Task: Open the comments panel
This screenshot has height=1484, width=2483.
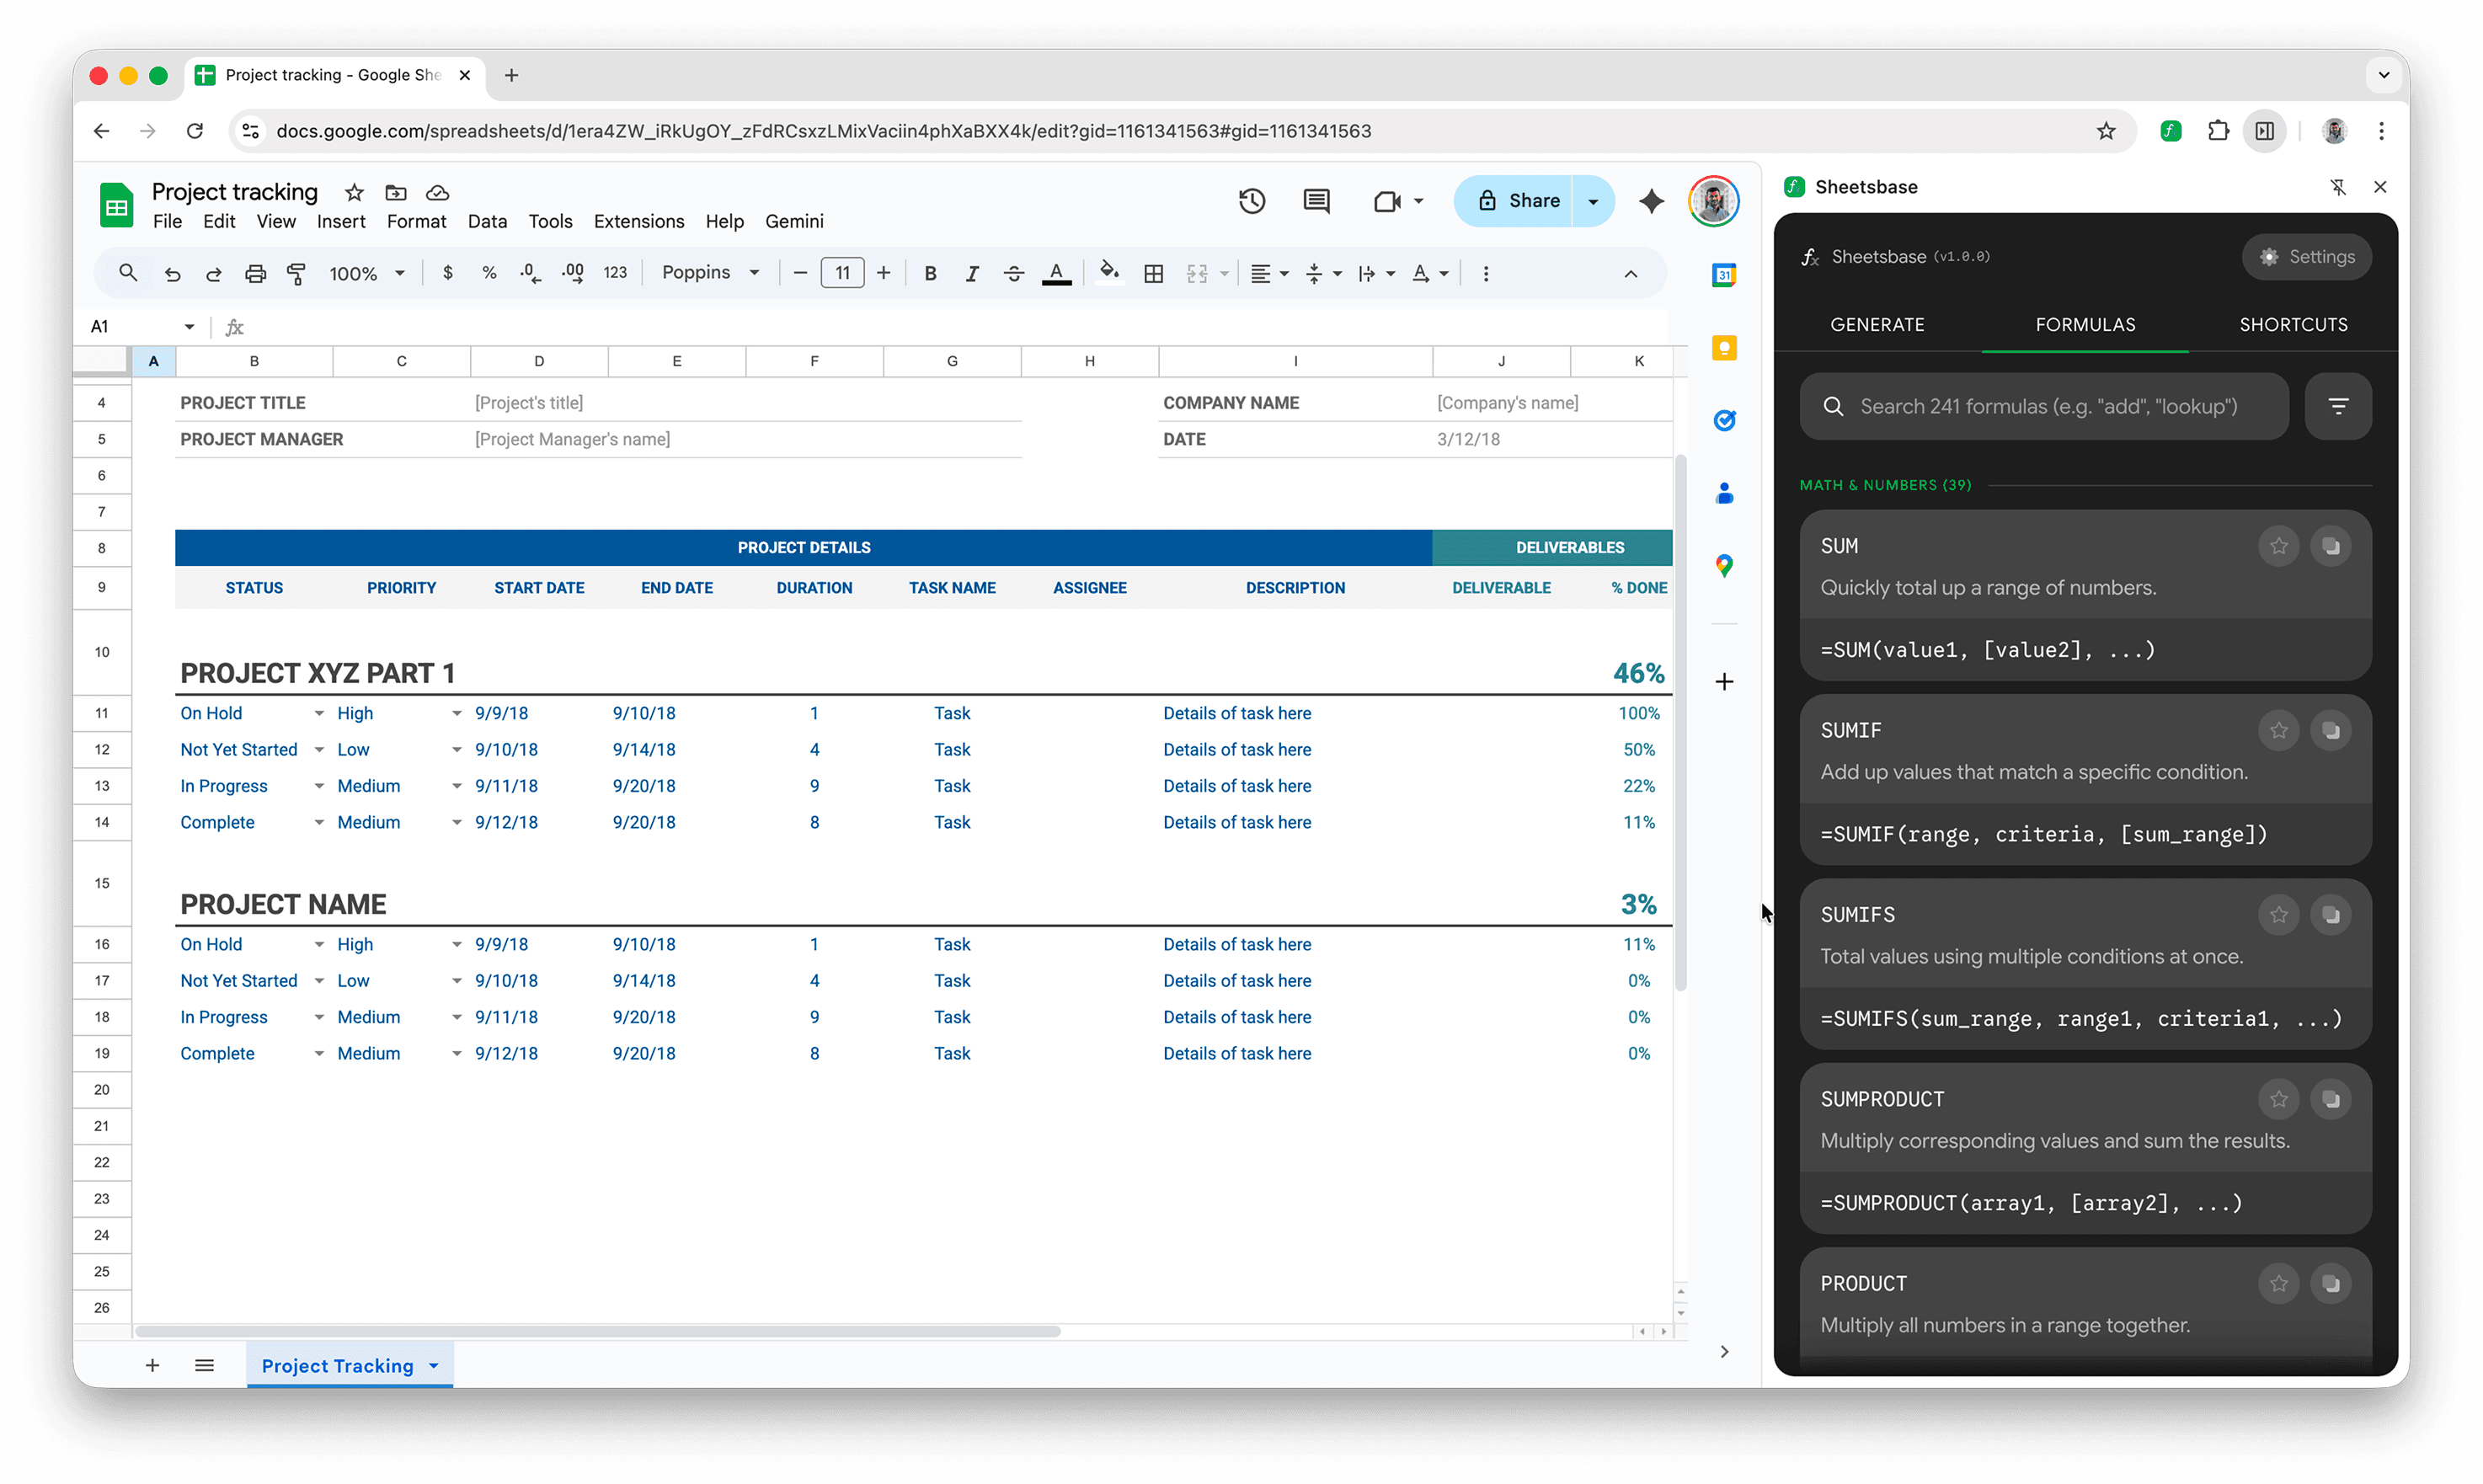Action: pos(1316,200)
